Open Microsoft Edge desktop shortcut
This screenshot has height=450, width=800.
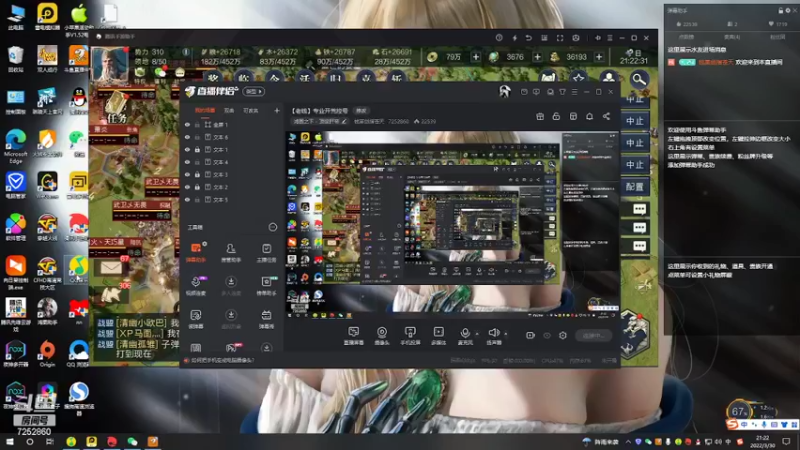[x=15, y=146]
